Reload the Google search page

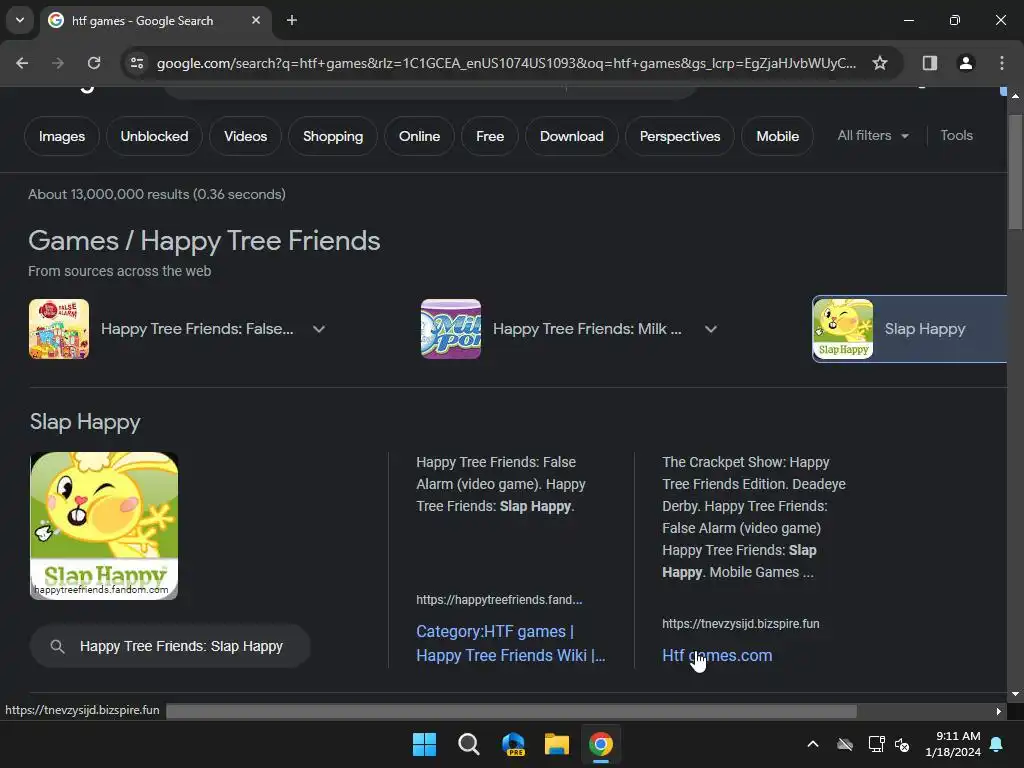[x=94, y=63]
